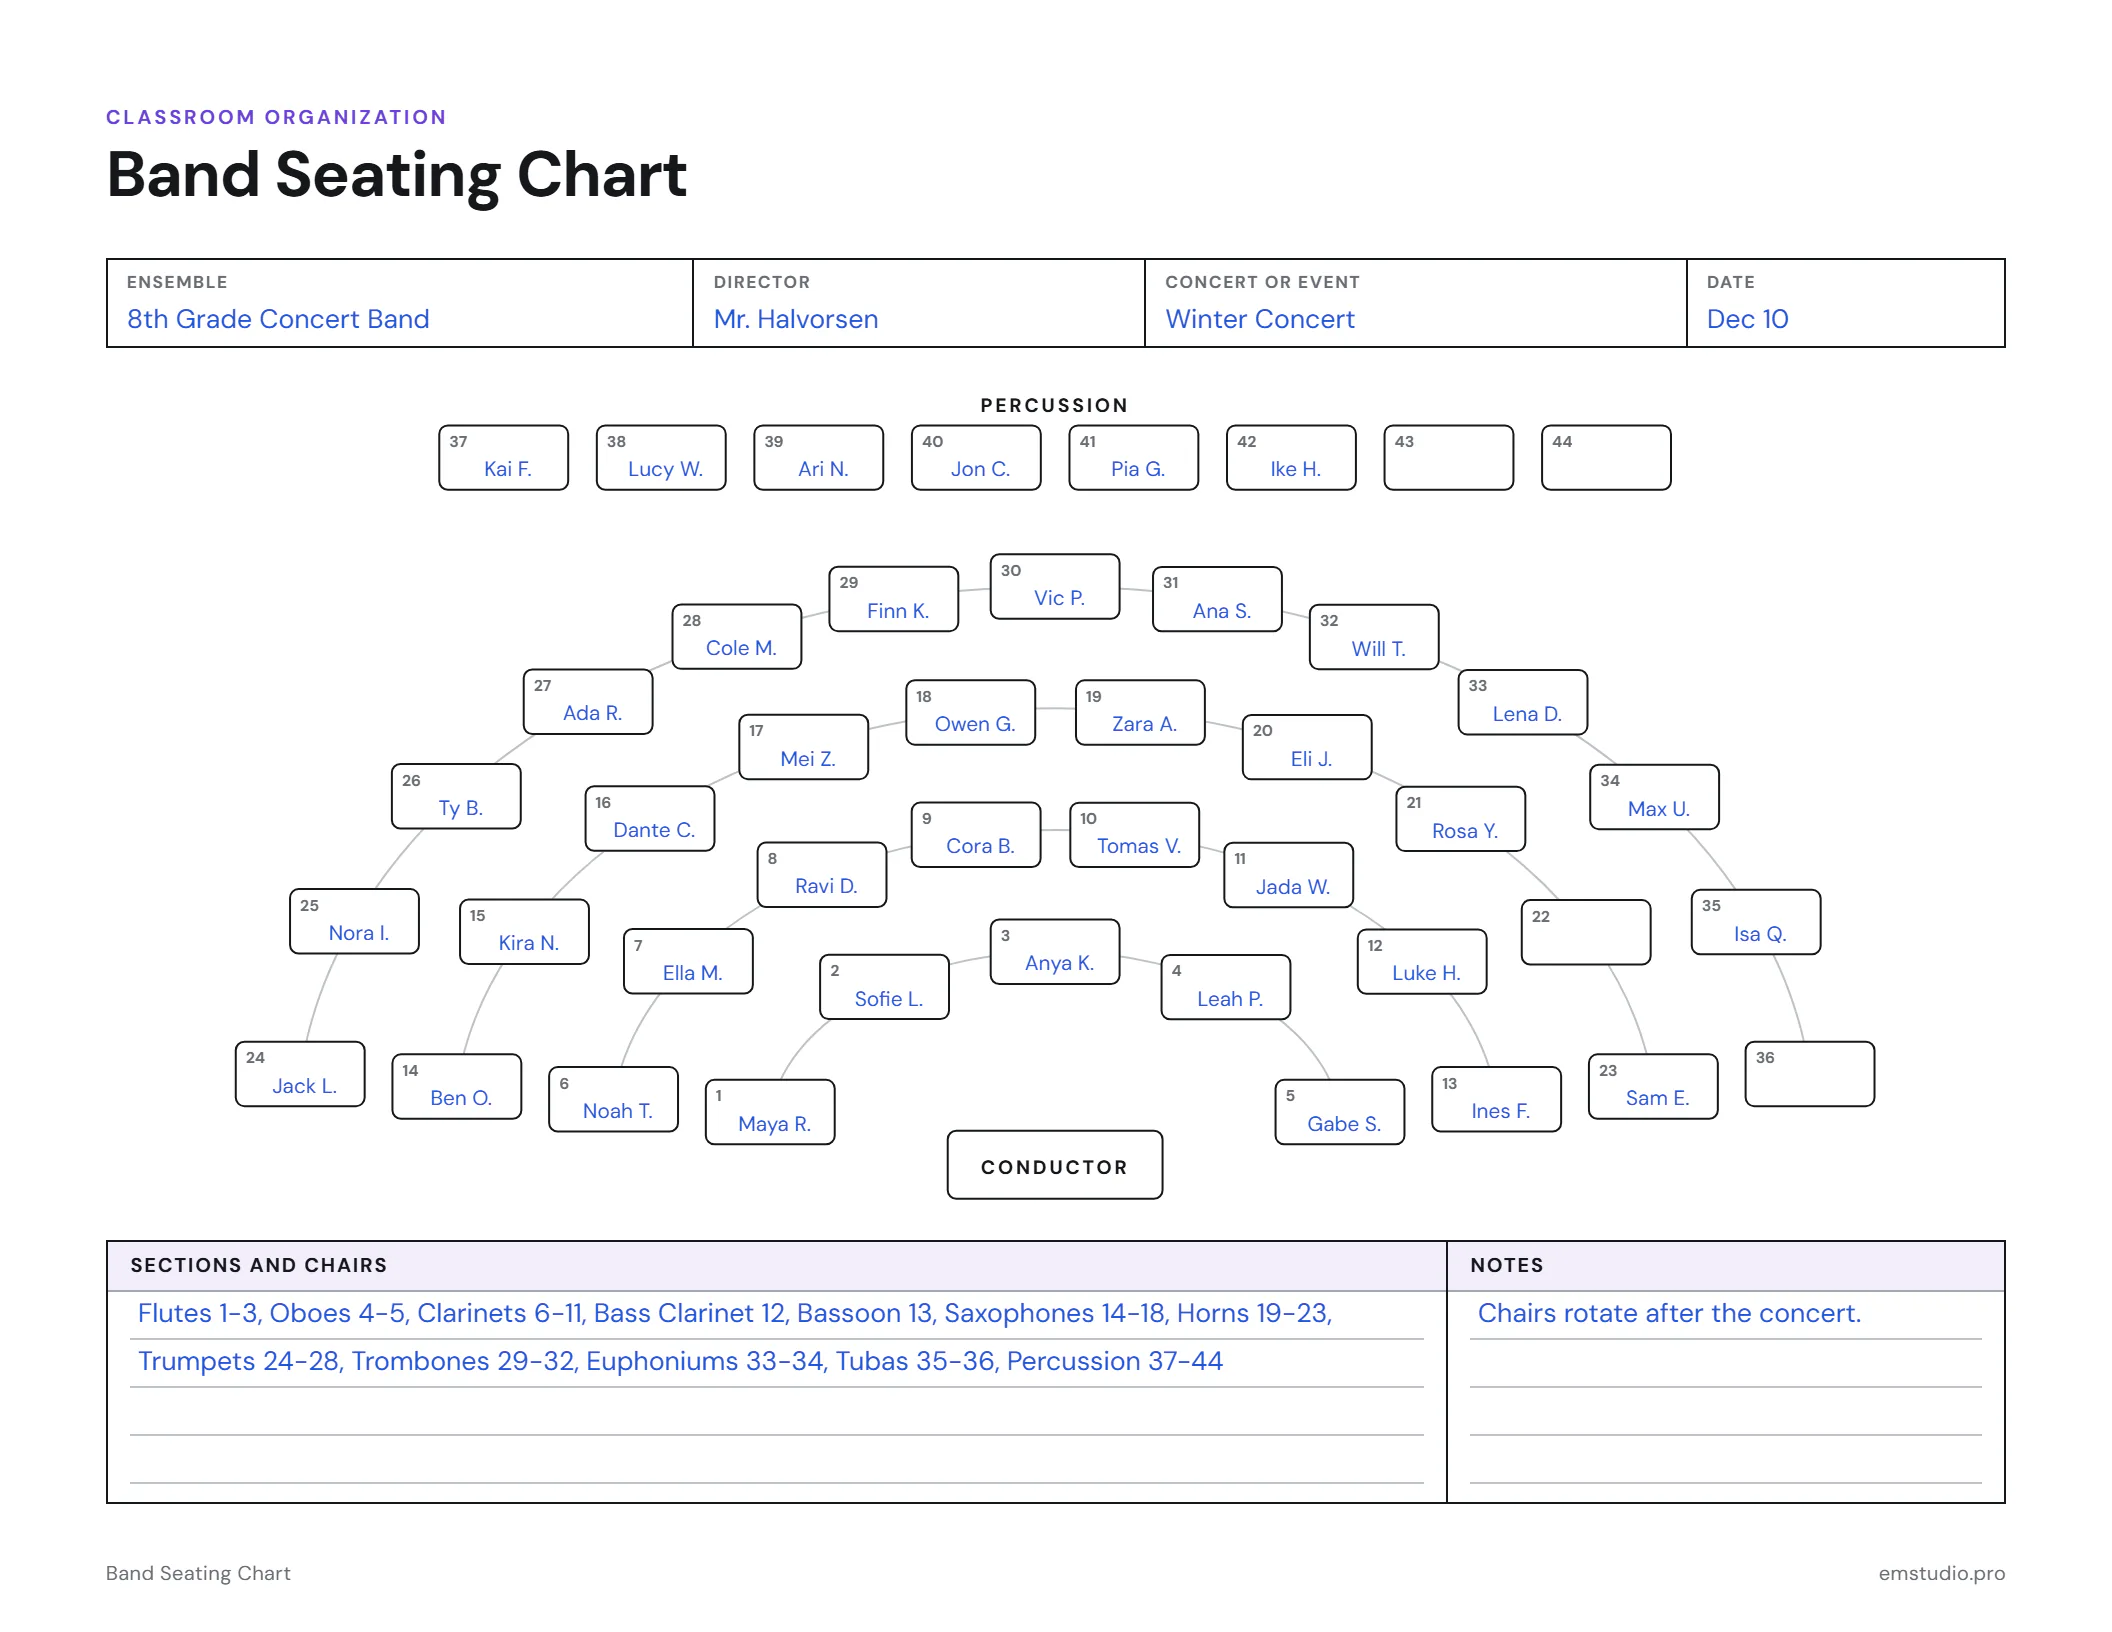
Task: Select seat 10 Tomas V.
Action: coord(1135,835)
